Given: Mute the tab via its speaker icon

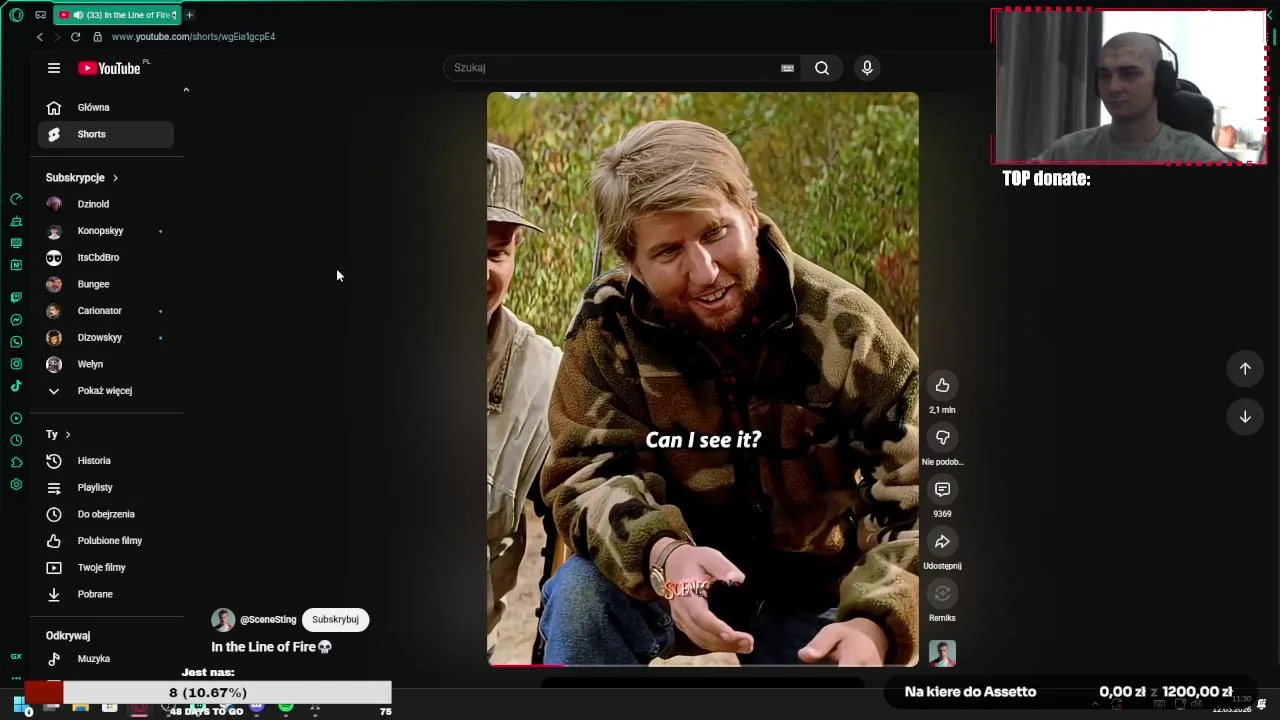Looking at the screenshot, I should tap(78, 15).
